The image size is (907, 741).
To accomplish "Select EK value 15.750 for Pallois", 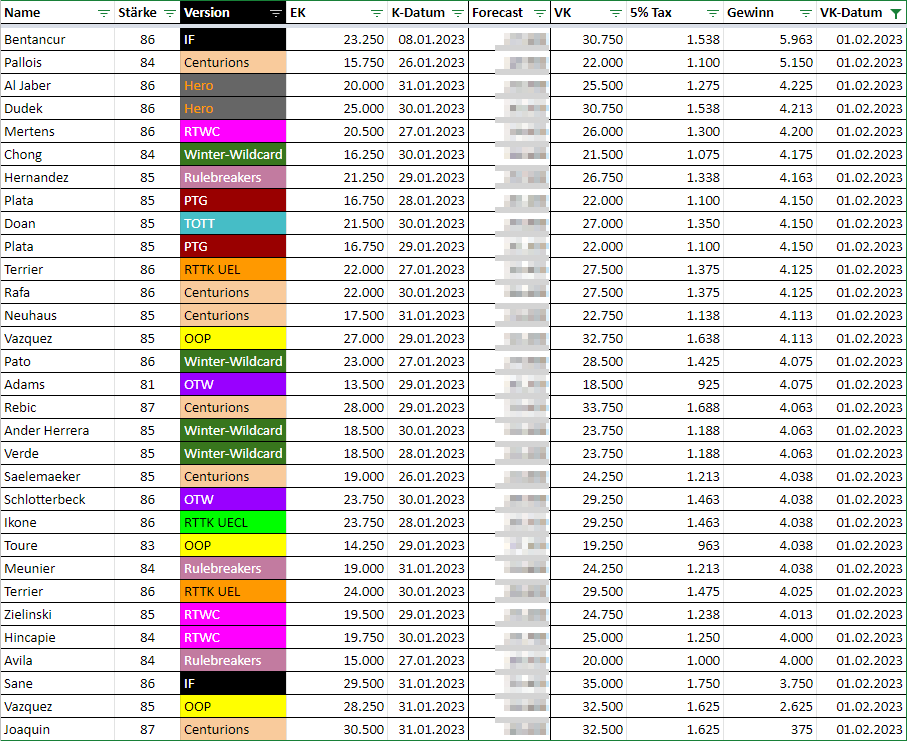I will (x=337, y=62).
